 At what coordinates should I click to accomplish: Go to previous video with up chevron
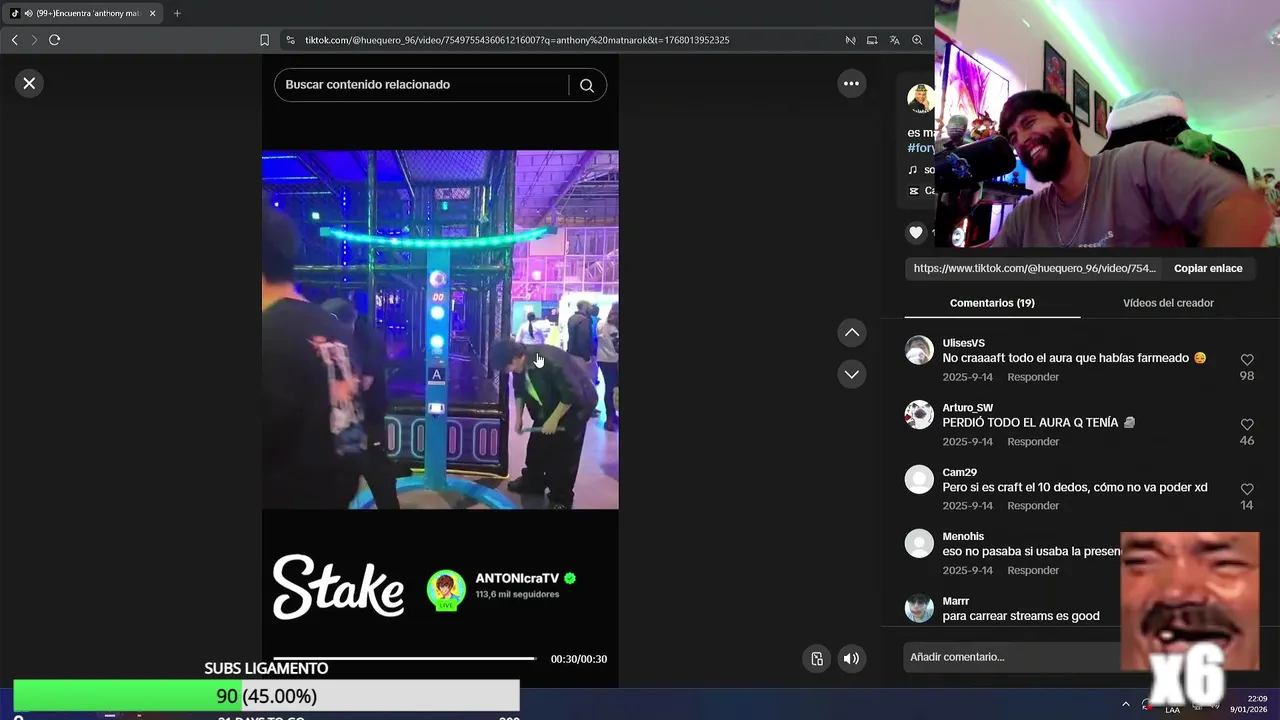(851, 332)
